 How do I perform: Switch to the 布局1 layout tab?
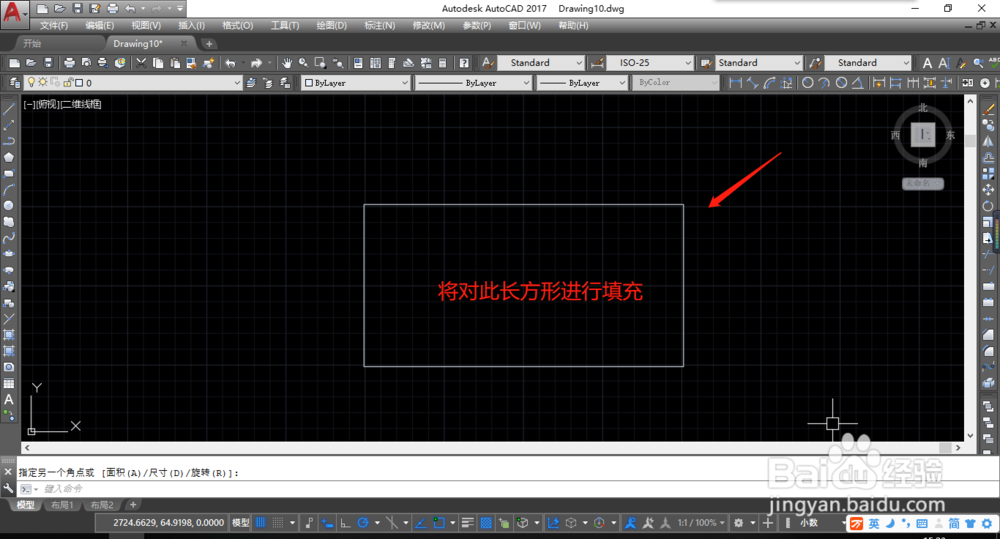[62, 505]
